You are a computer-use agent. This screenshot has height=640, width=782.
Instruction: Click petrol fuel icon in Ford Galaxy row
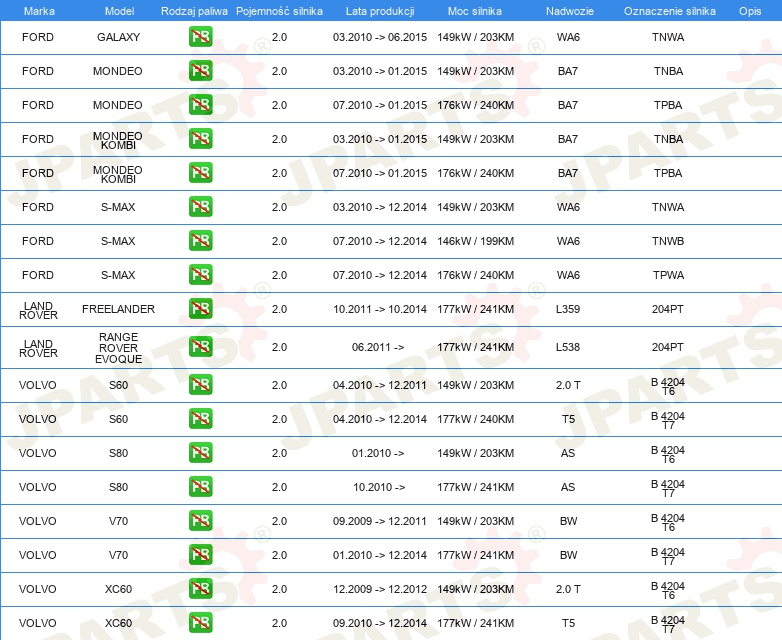[200, 37]
